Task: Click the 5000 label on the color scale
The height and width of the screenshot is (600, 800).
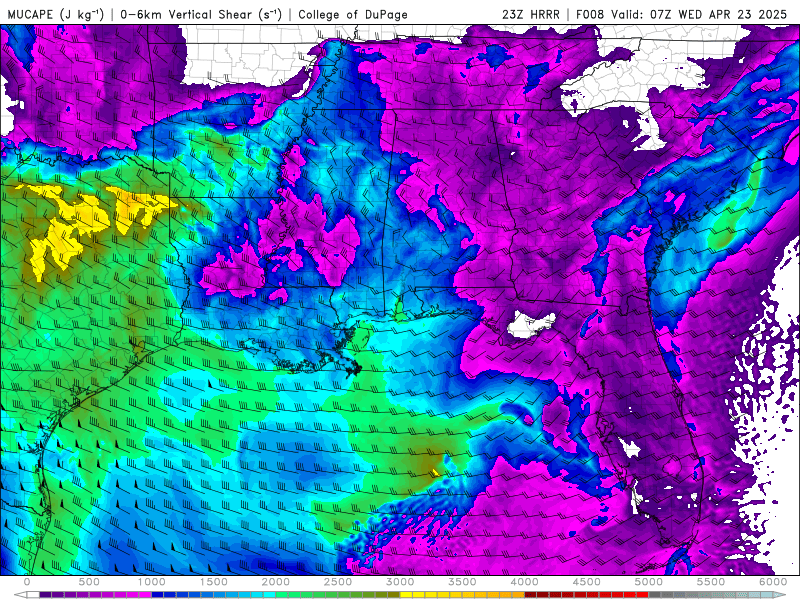Action: coord(649,582)
